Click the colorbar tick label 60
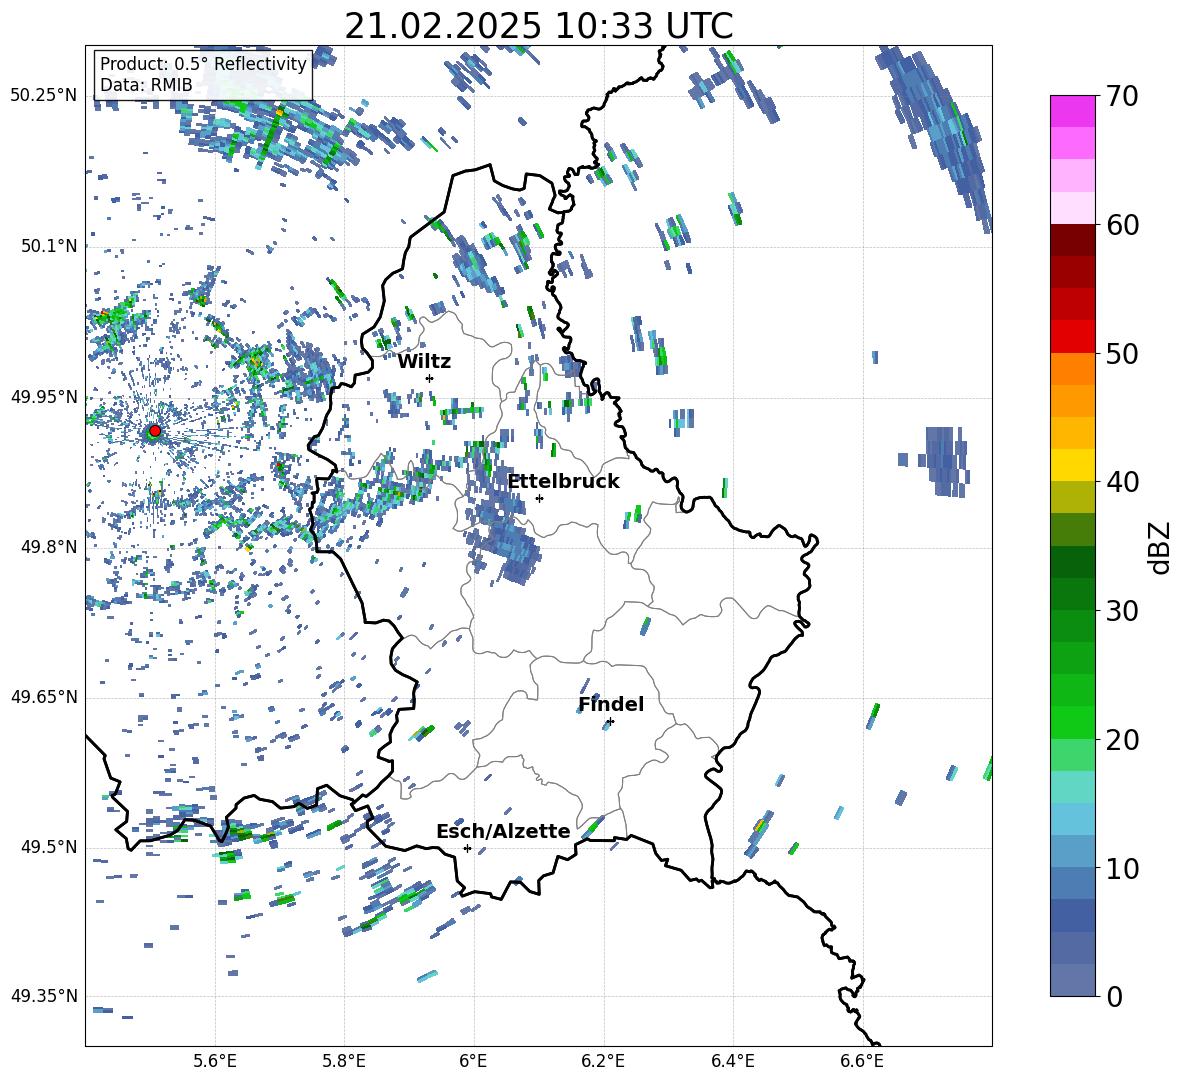The width and height of the screenshot is (1184, 1081). 1122,225
